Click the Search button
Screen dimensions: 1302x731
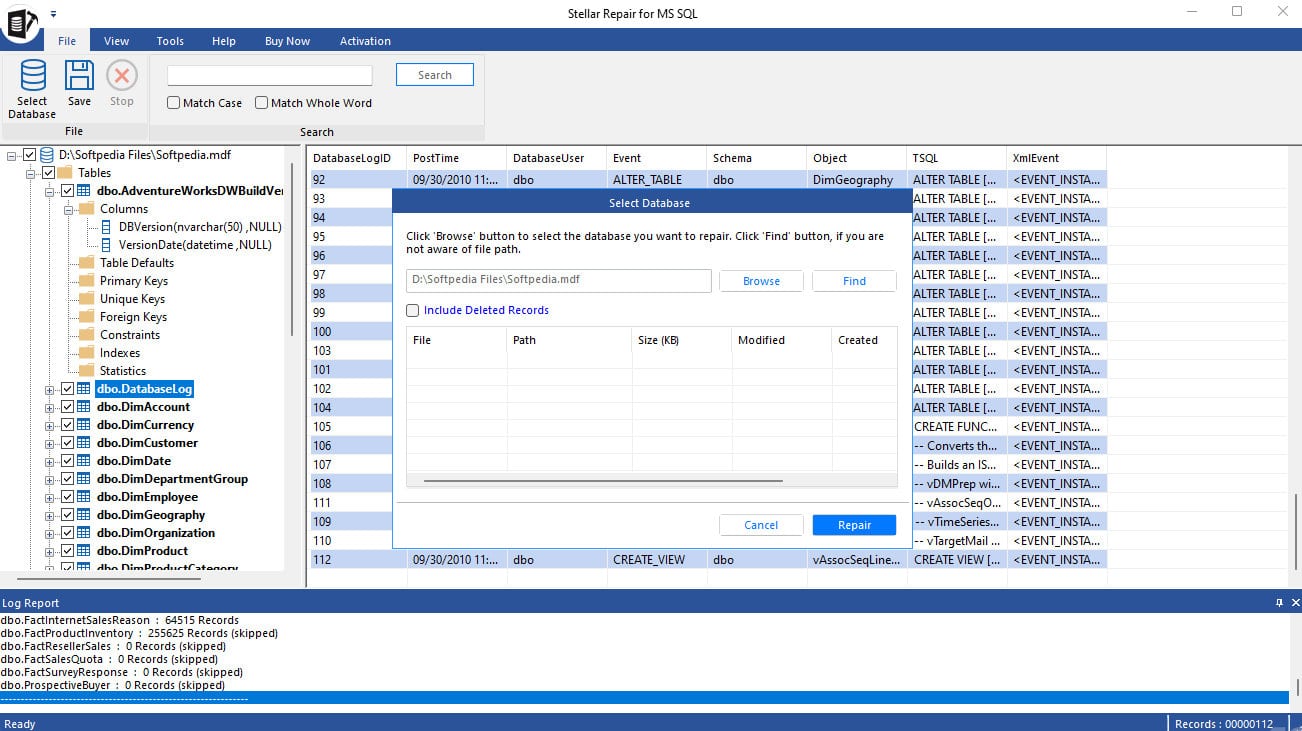[435, 75]
